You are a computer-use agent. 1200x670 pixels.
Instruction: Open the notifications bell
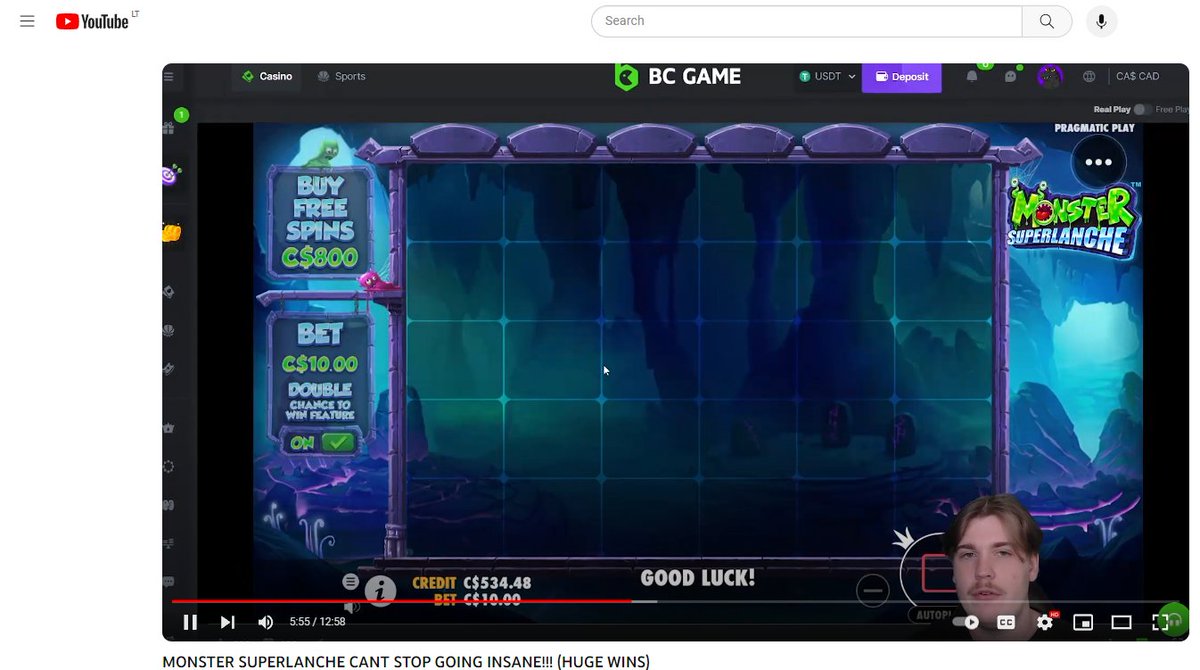pyautogui.click(x=972, y=76)
